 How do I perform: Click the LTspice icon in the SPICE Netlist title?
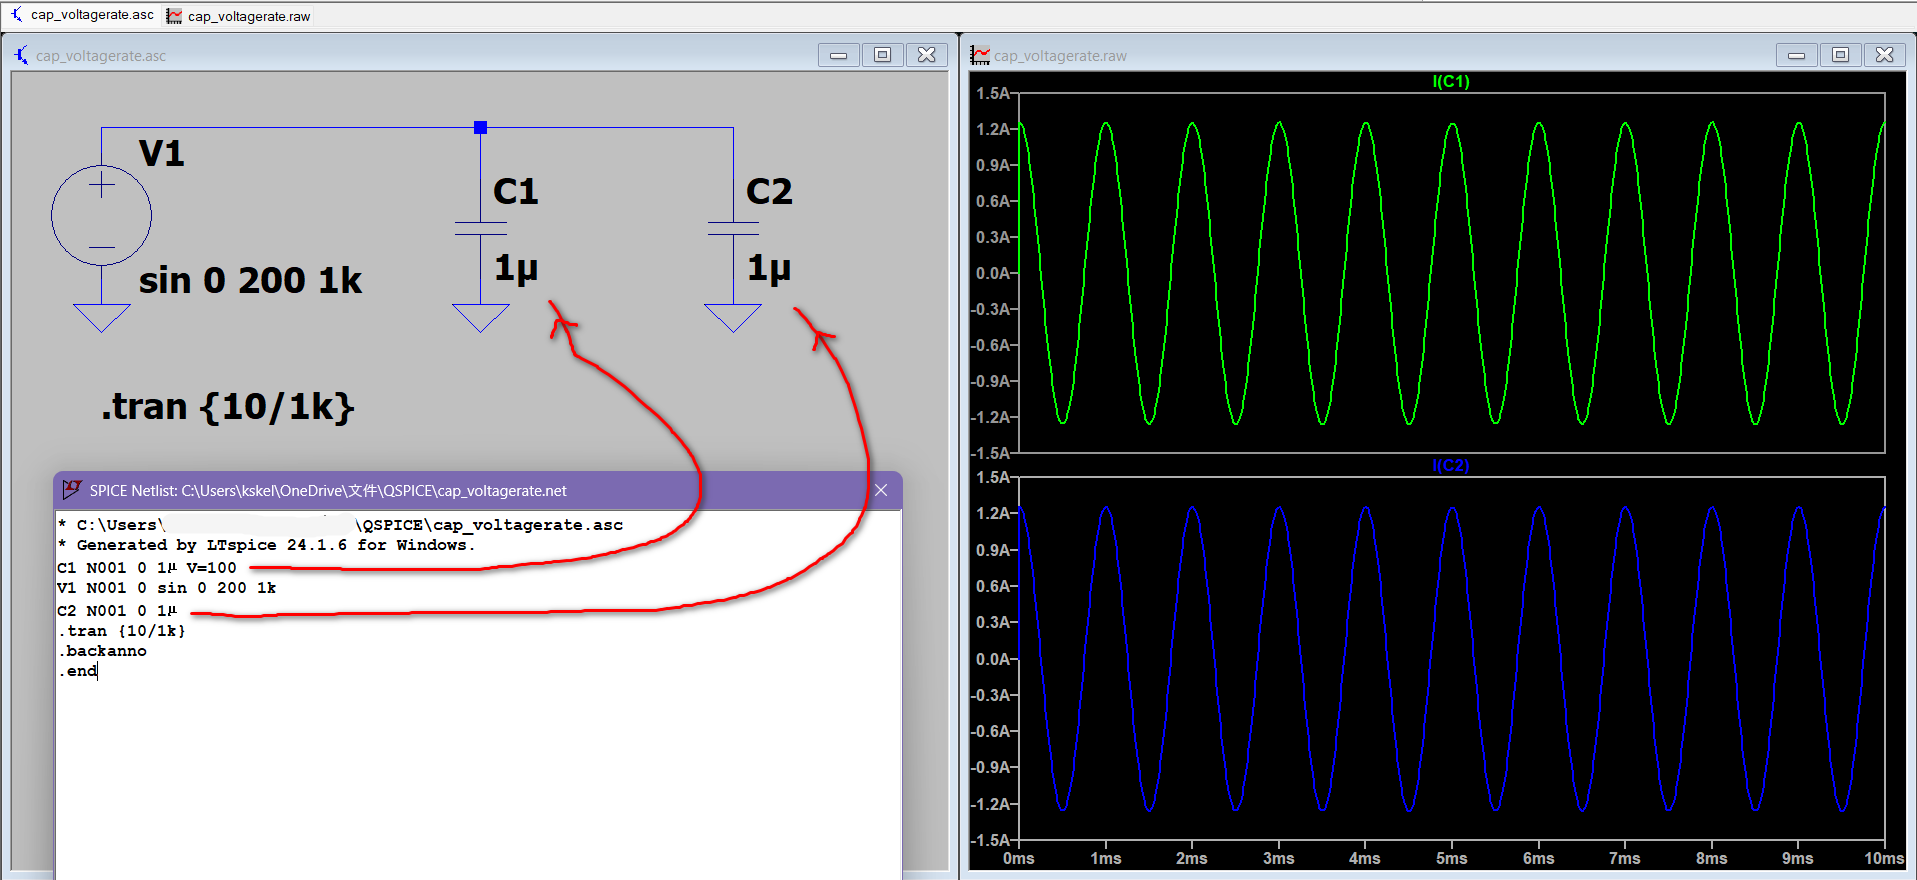(72, 489)
